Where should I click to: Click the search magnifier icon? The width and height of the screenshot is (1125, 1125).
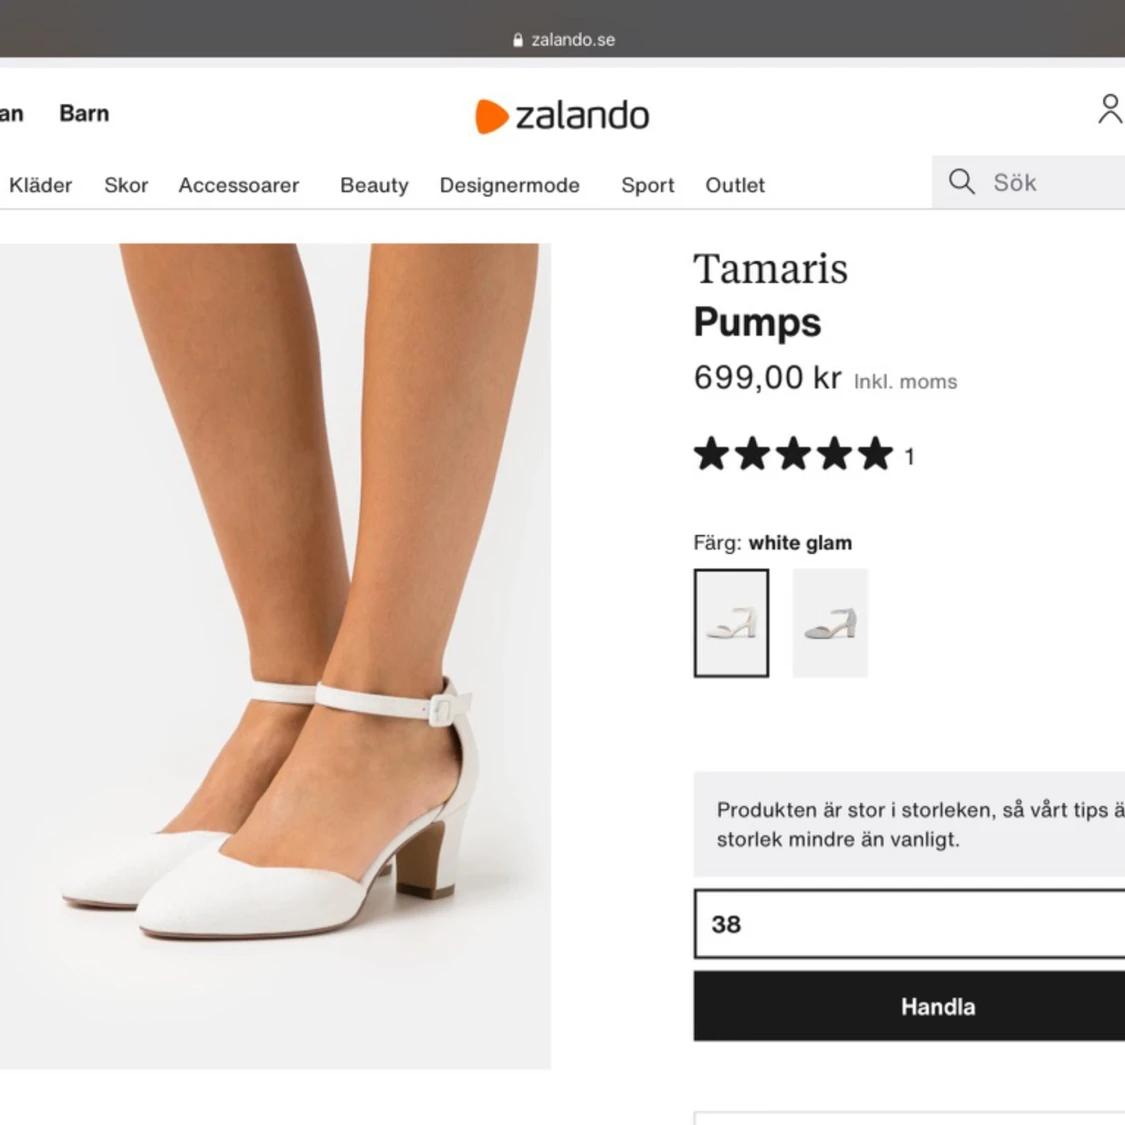pyautogui.click(x=961, y=182)
